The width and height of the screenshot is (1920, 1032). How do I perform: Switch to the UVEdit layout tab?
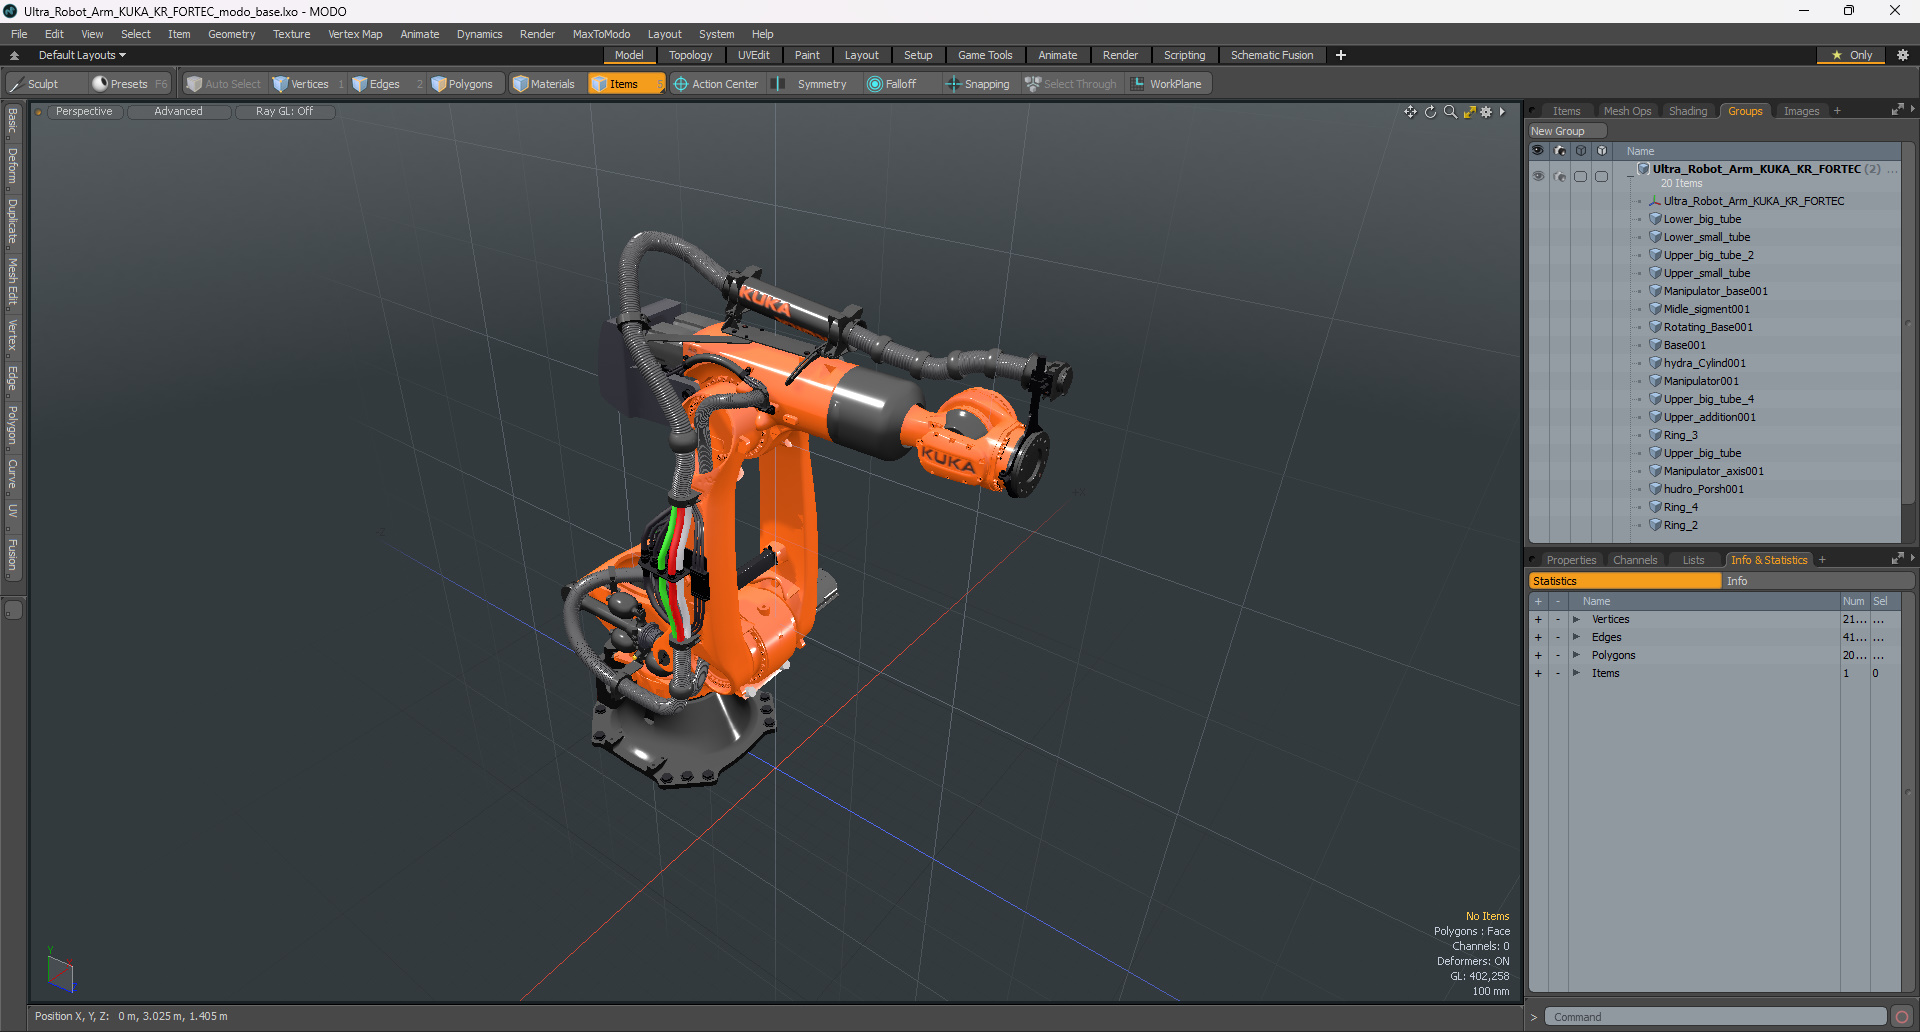753,55
